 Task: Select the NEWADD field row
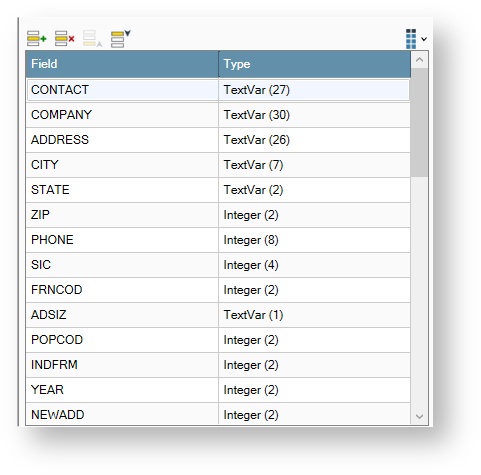218,414
